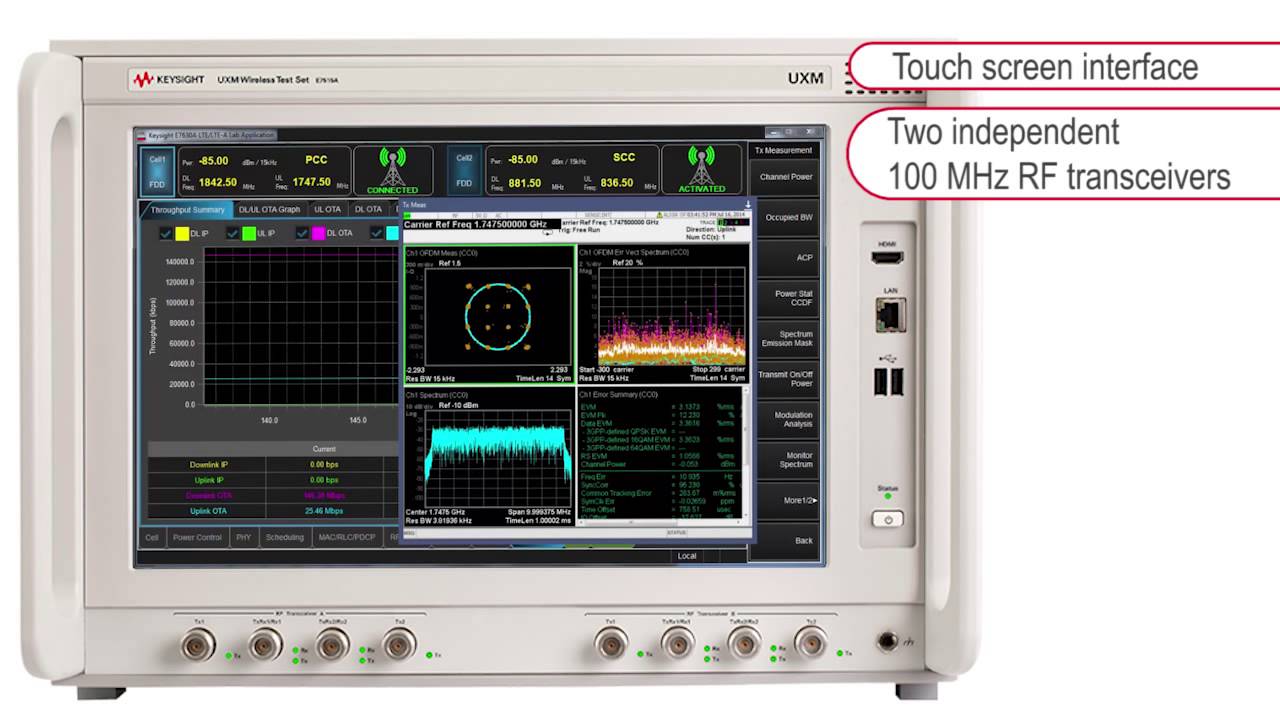Select the Ch1 OFDM Meas constellation plot
This screenshot has width=1280, height=720.
click(x=488, y=314)
